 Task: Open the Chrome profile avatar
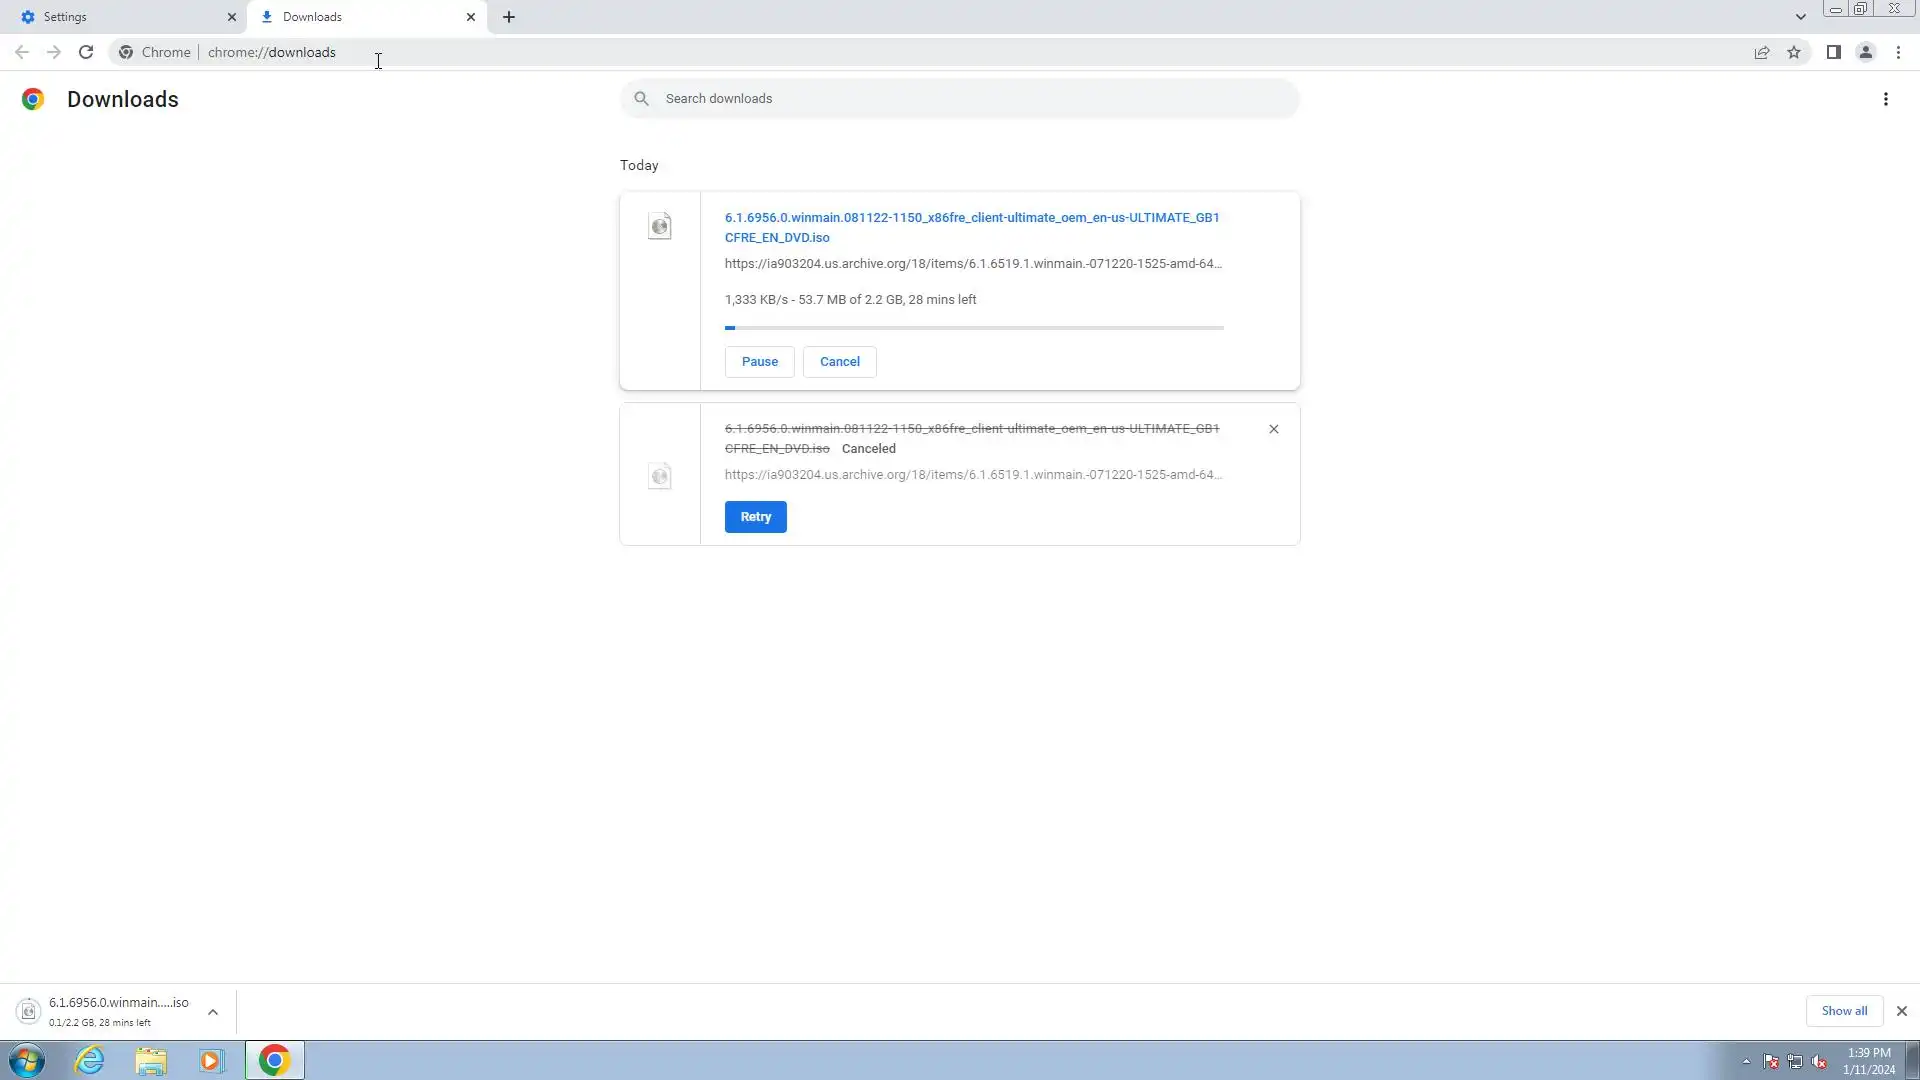coord(1865,52)
